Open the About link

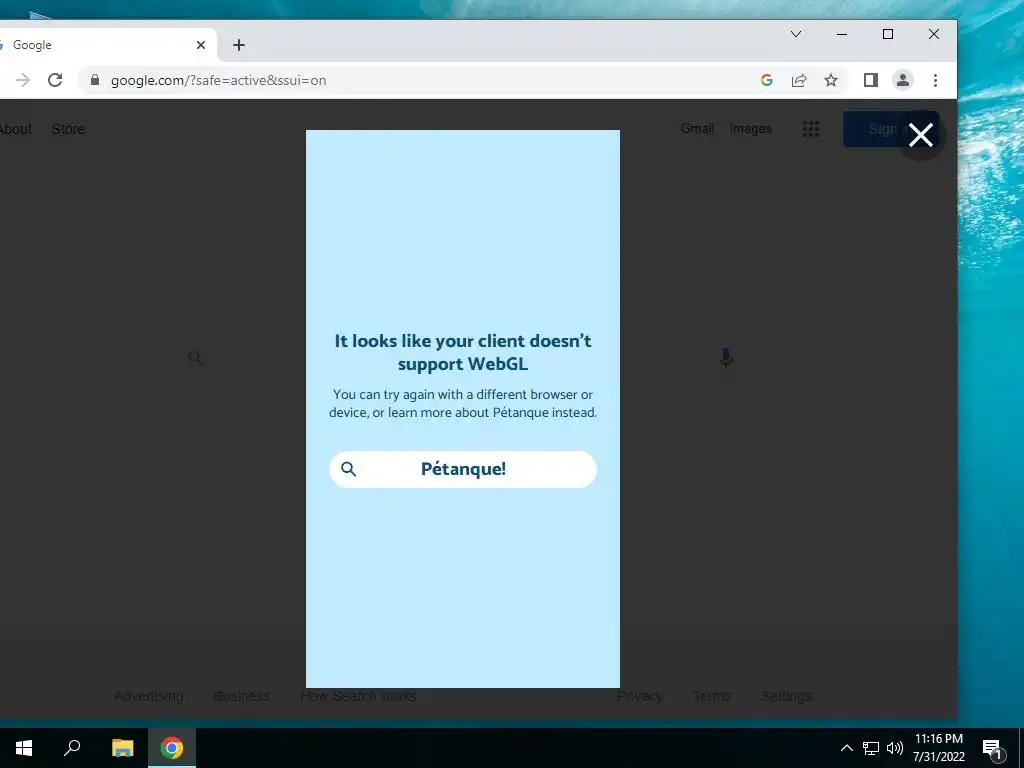pos(16,129)
